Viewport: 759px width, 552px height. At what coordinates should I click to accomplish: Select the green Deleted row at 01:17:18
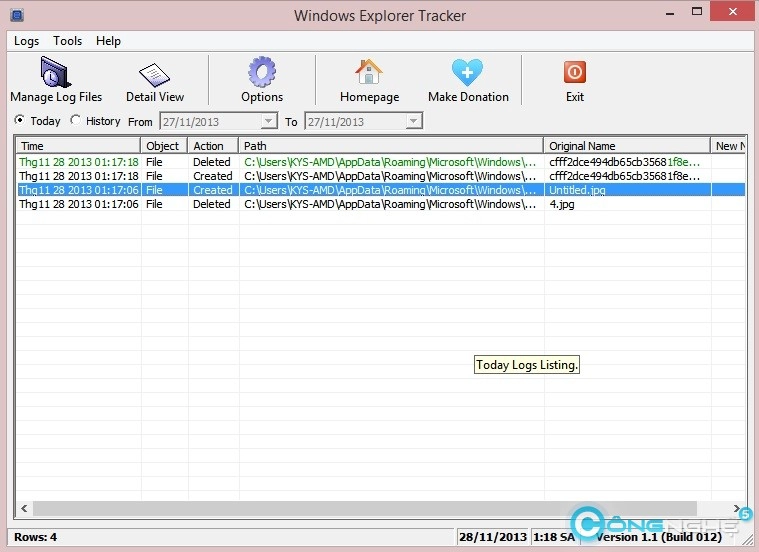coord(381,162)
